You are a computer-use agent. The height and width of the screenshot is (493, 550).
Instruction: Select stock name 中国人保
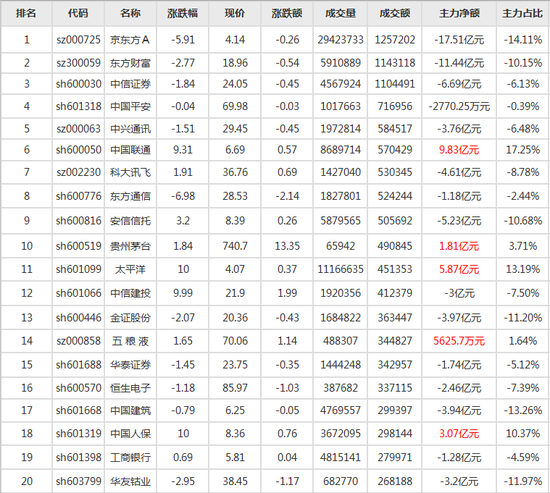(130, 433)
